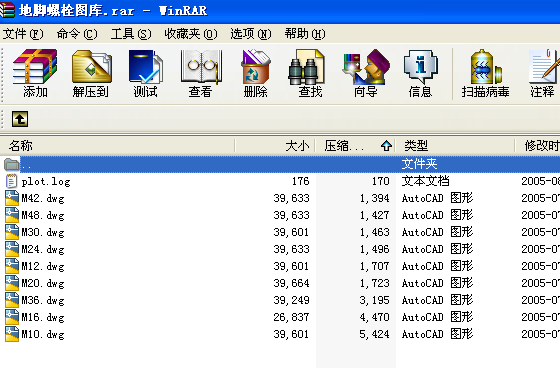The width and height of the screenshot is (560, 368).
Task: Go up one folder level arrow
Action: [x=20, y=119]
